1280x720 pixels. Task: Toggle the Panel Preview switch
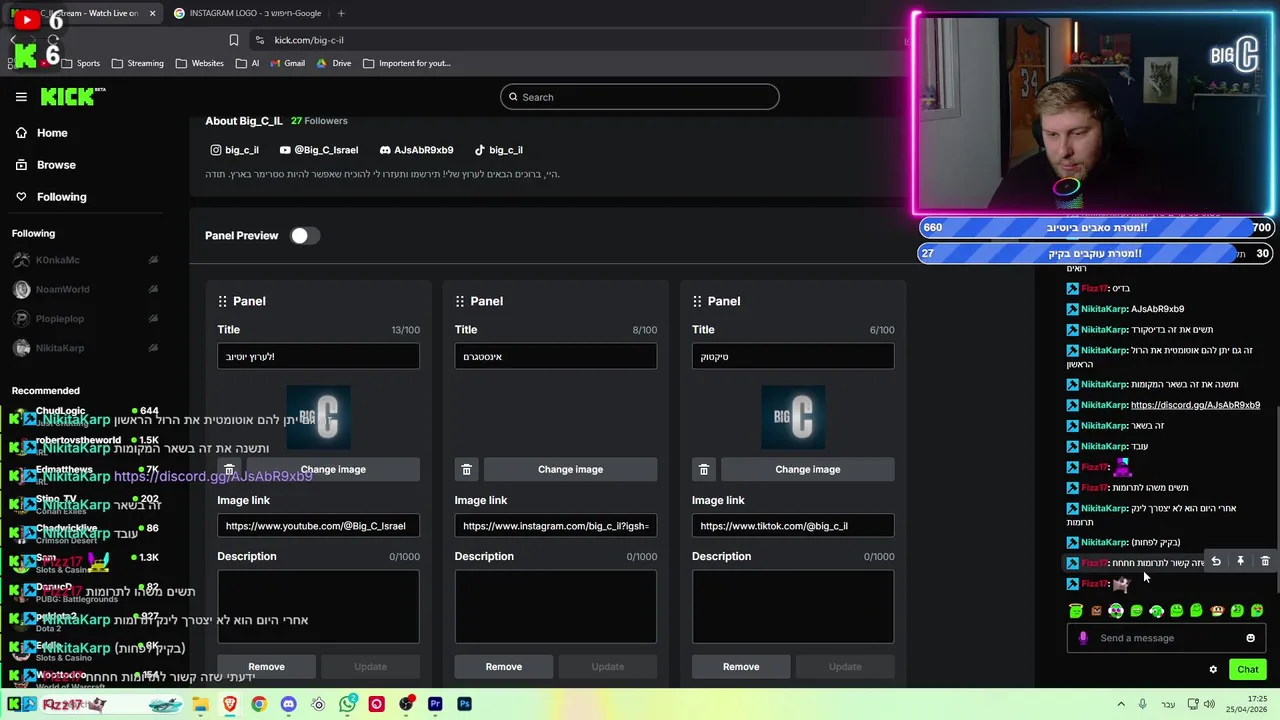click(304, 235)
